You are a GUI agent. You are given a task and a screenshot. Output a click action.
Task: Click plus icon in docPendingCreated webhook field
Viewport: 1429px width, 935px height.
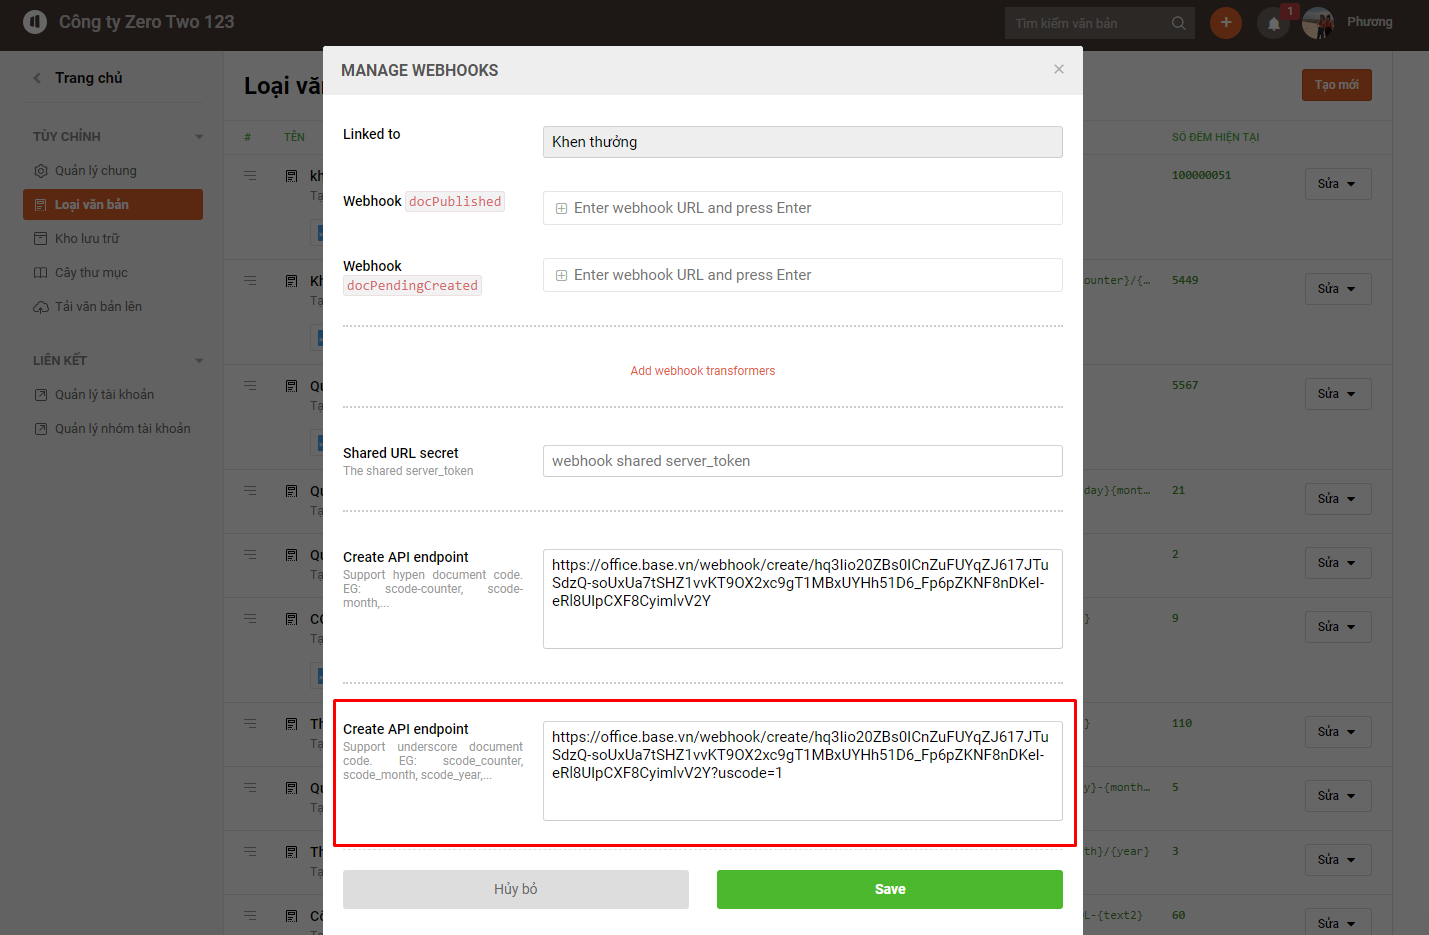tap(562, 276)
